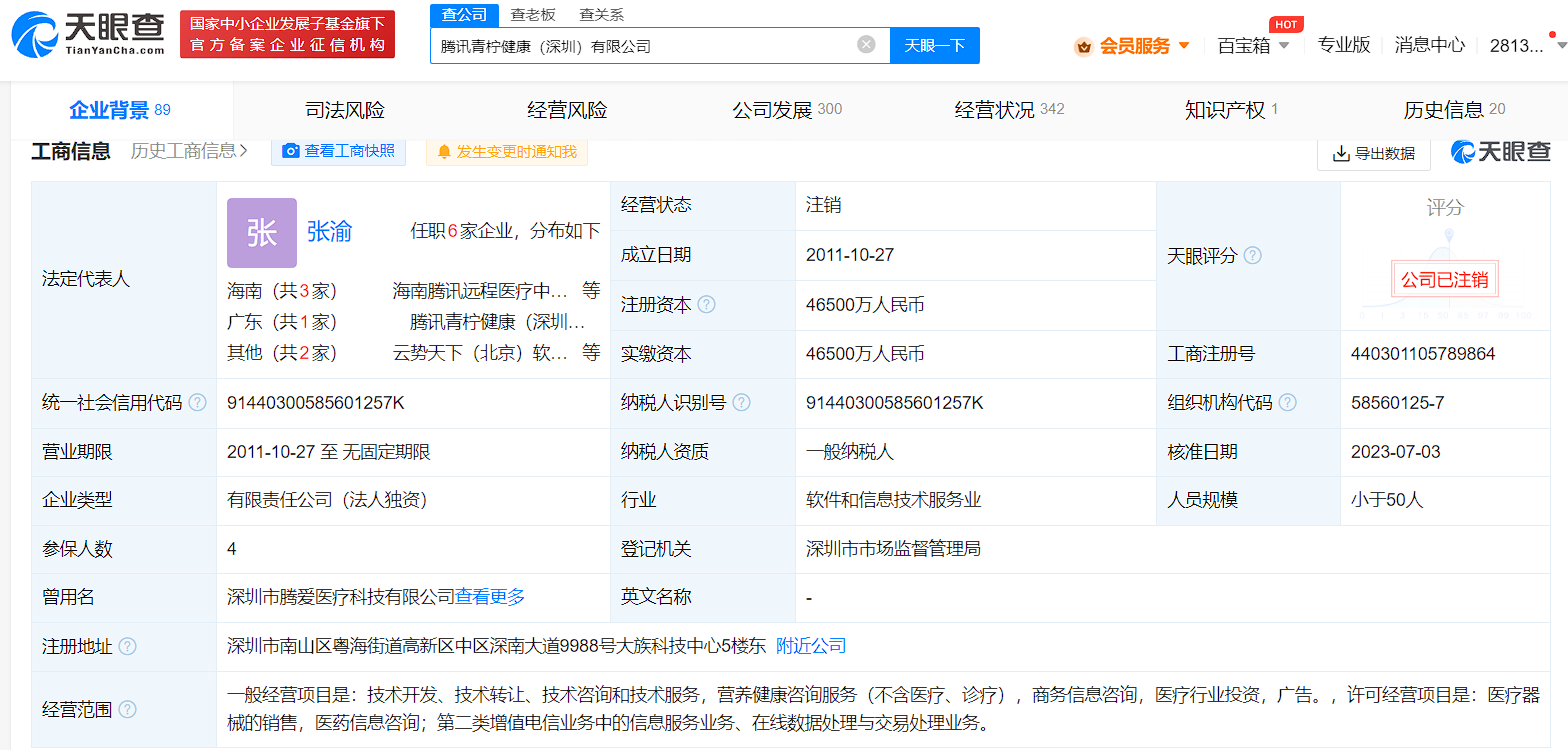The height and width of the screenshot is (750, 1568).
Task: Click 查看更多 beside former name
Action: click(x=490, y=597)
